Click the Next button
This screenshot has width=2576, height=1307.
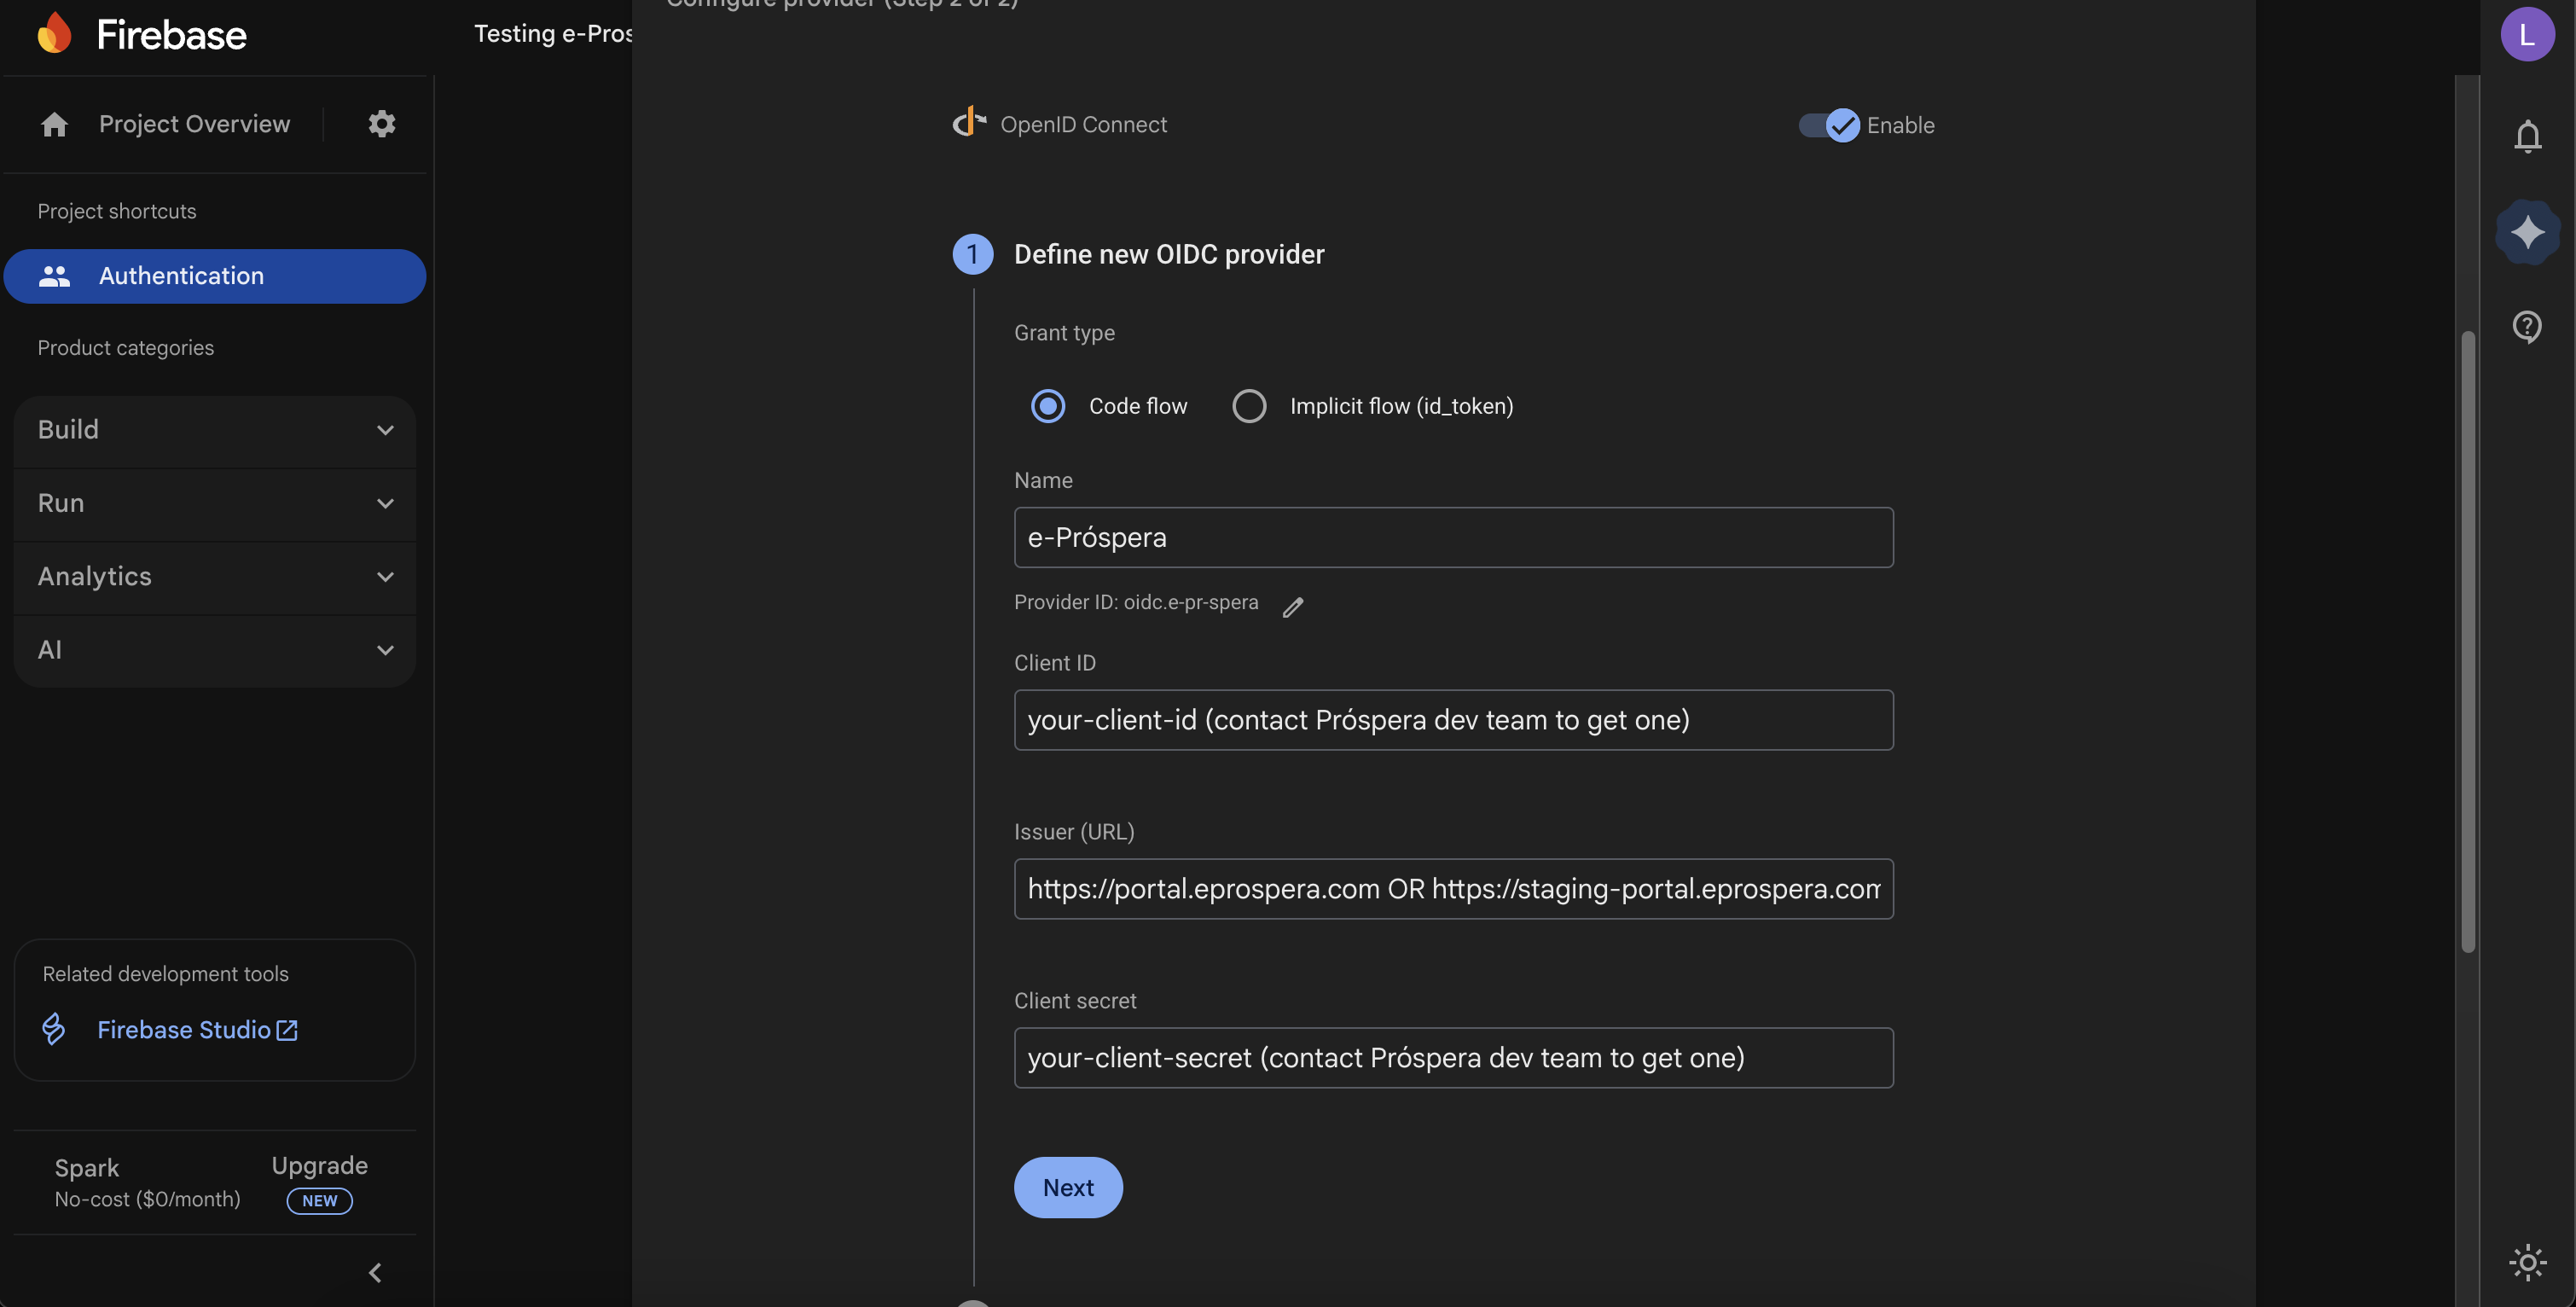click(1067, 1187)
